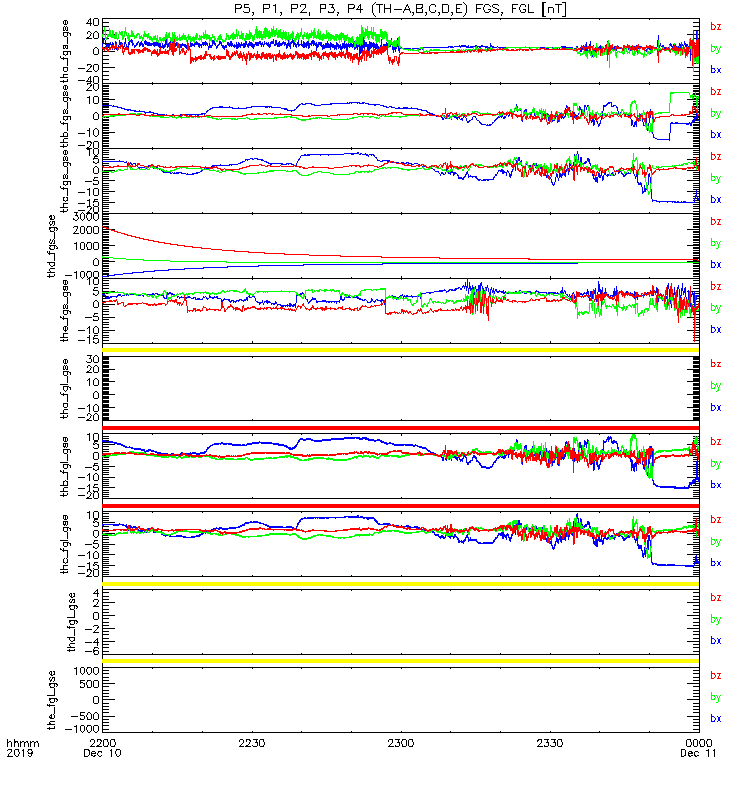Image resolution: width=750 pixels, height=800 pixels.
Task: Click the bx legend of tha_fgl_gse panel
Action: (716, 407)
